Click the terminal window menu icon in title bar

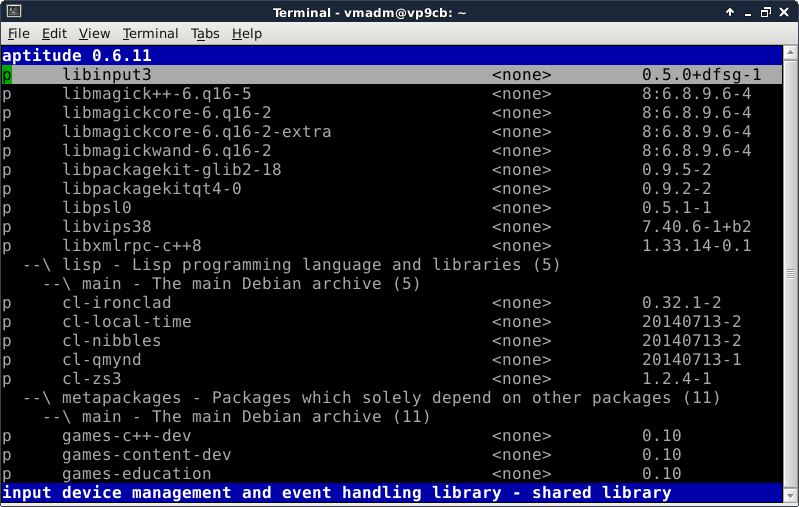point(11,11)
